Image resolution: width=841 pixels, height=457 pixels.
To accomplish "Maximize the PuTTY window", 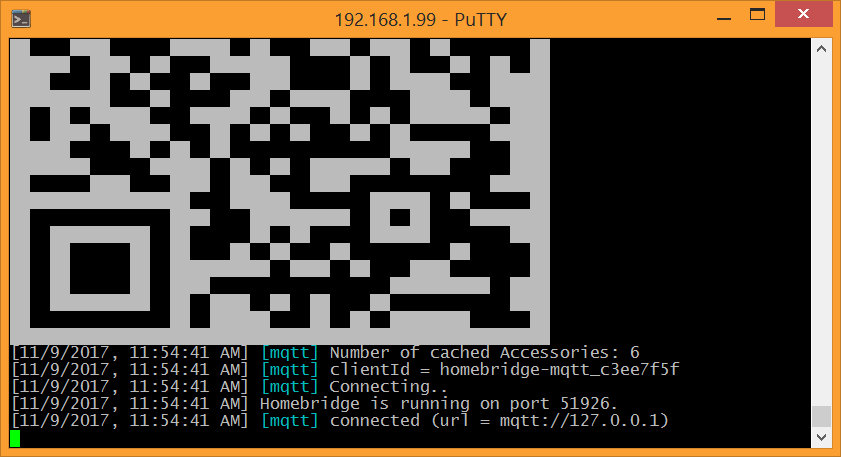I will 757,14.
